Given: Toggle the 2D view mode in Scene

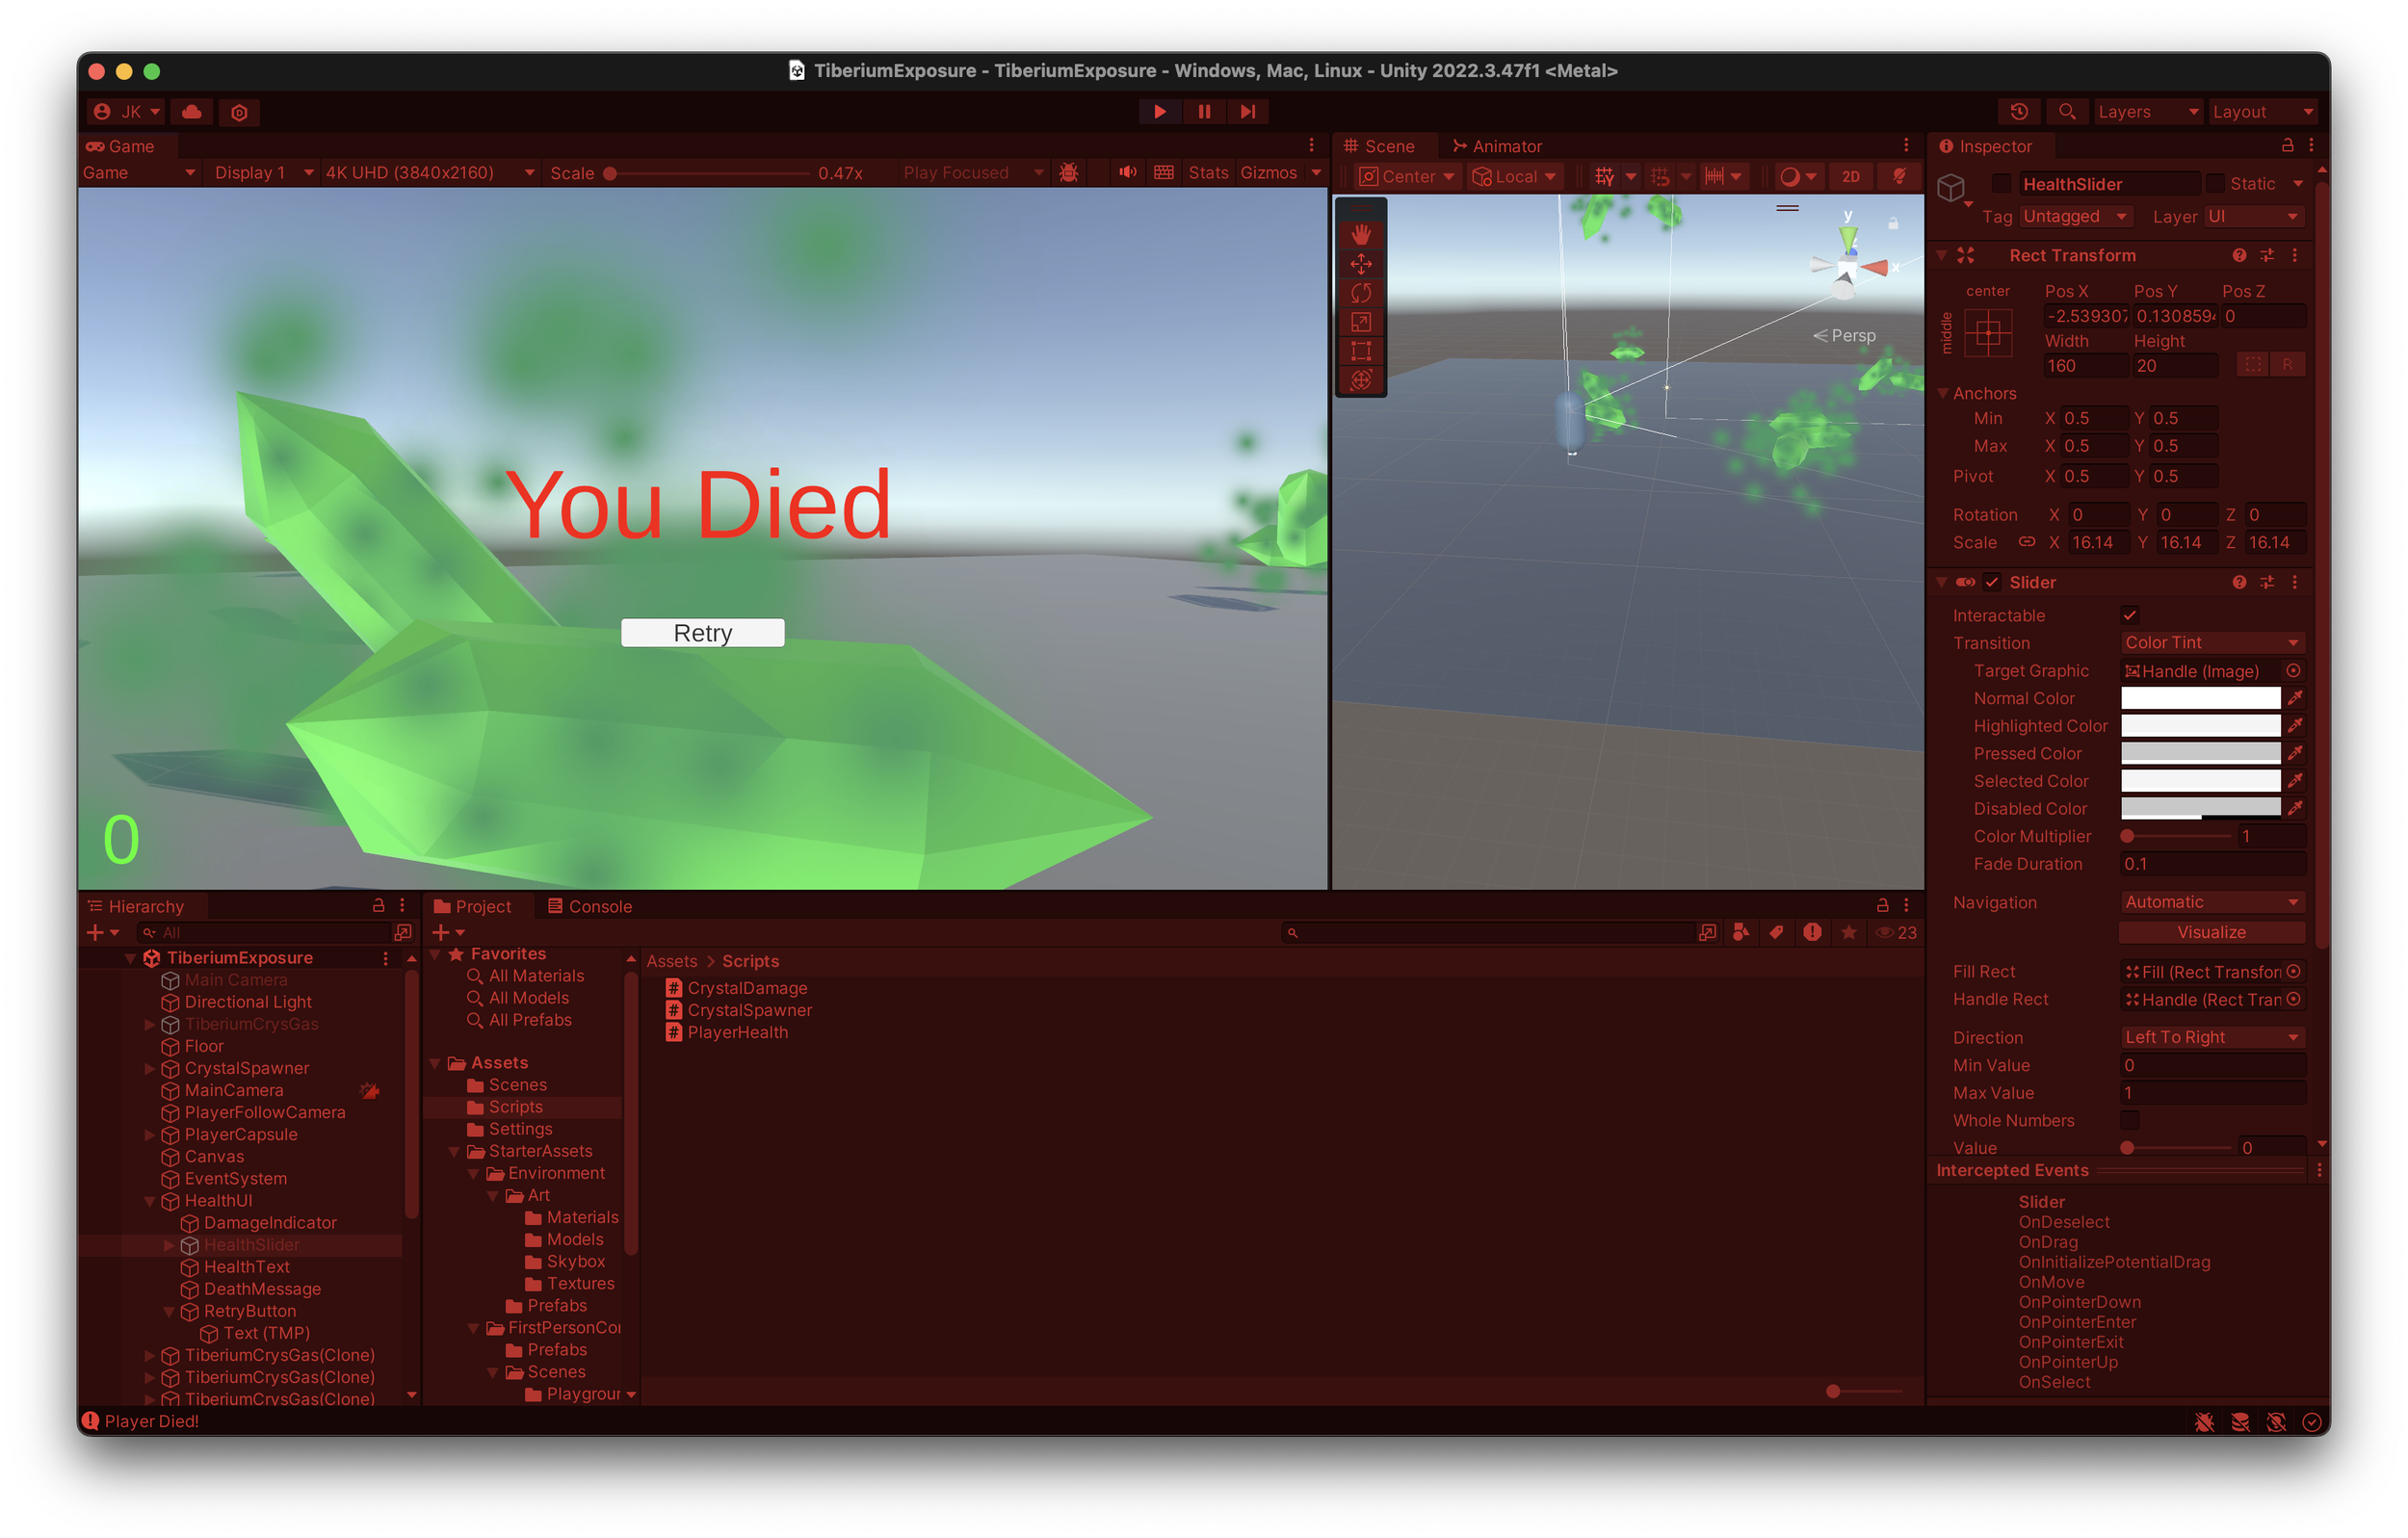Looking at the screenshot, I should pyautogui.click(x=1850, y=177).
